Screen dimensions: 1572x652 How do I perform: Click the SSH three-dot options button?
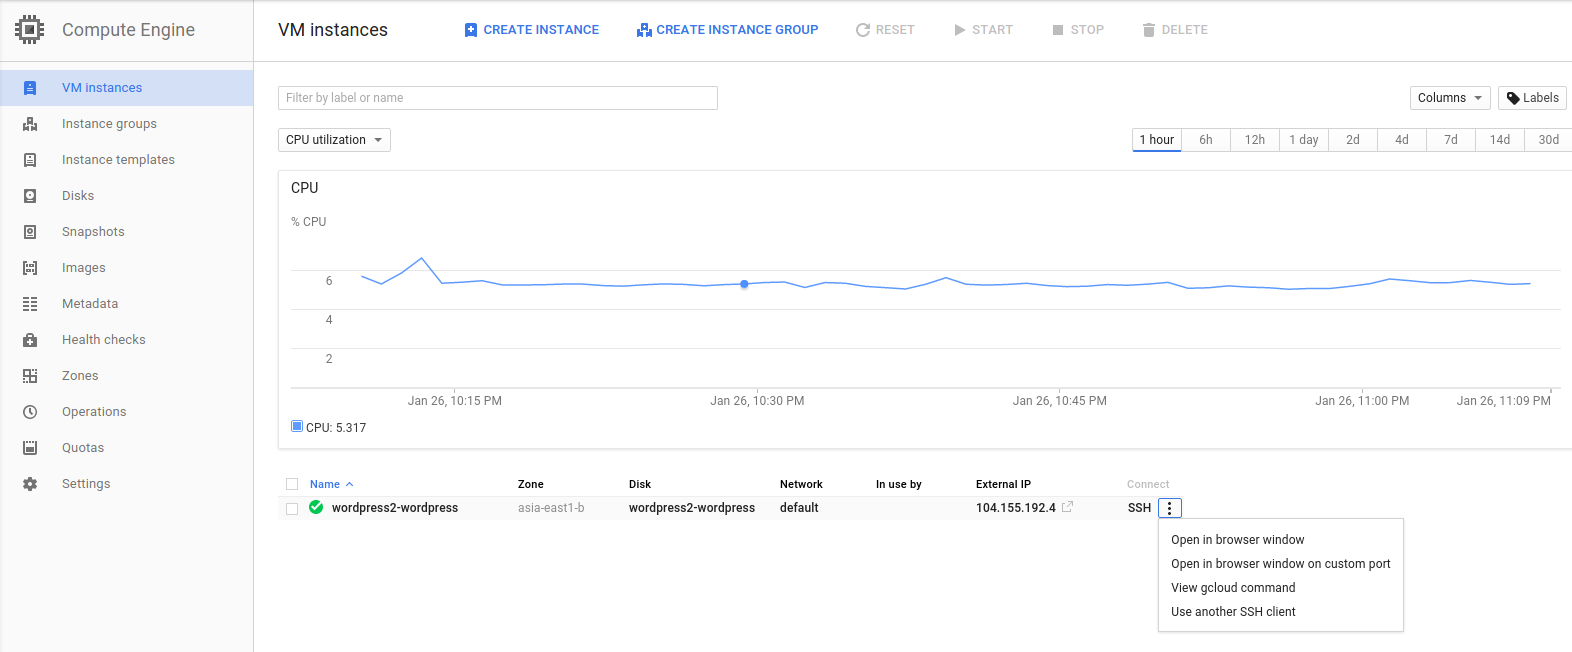[1170, 508]
